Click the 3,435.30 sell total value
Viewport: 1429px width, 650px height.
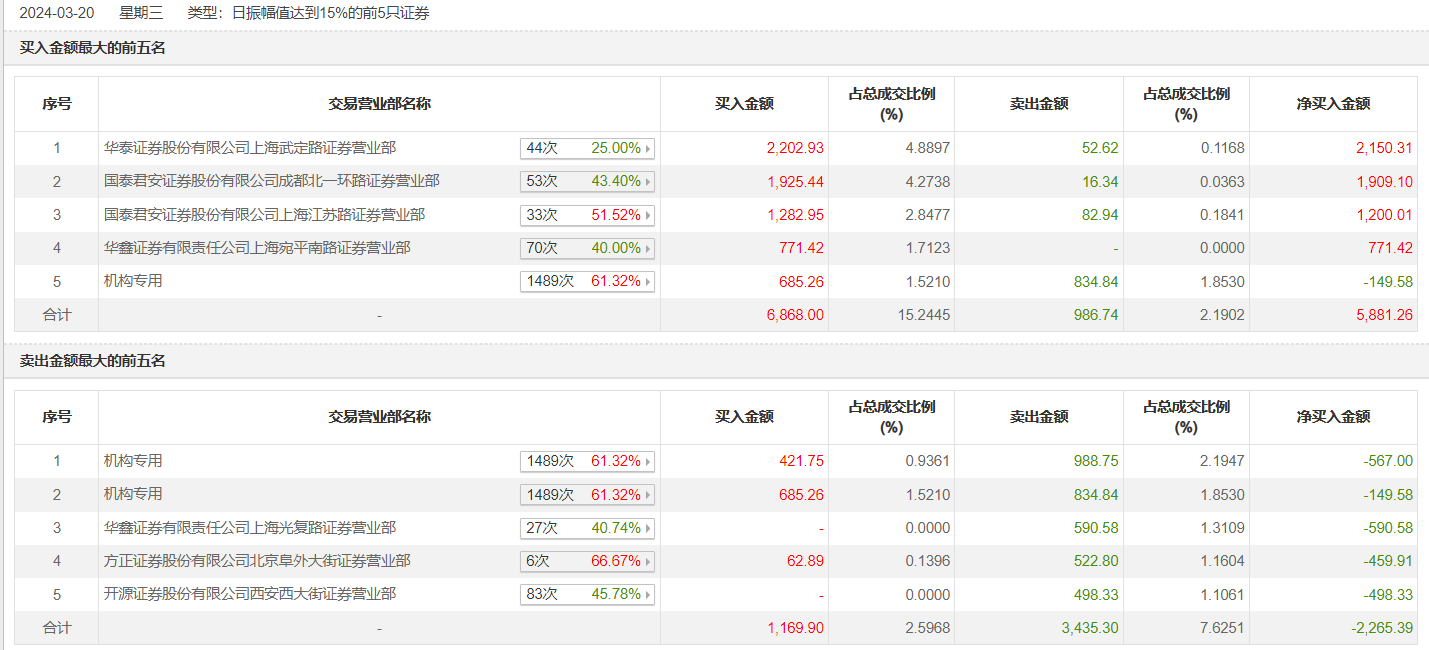click(1090, 628)
